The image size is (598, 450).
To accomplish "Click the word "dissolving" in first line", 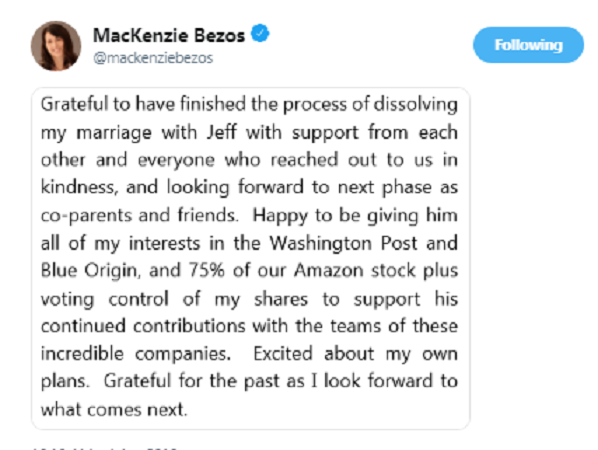I will 416,104.
